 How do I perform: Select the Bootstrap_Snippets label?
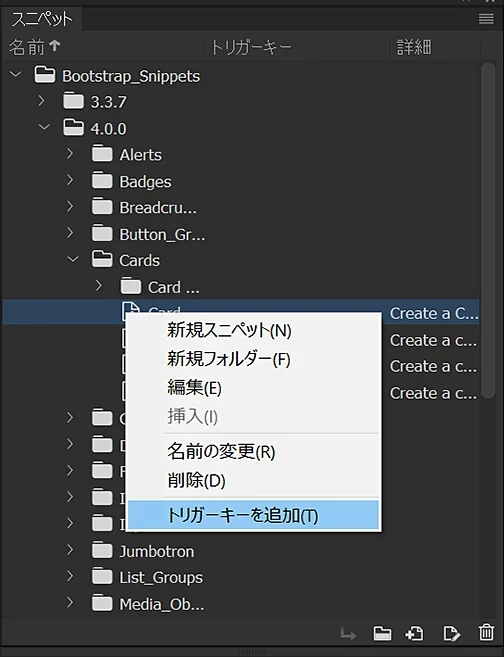(131, 76)
